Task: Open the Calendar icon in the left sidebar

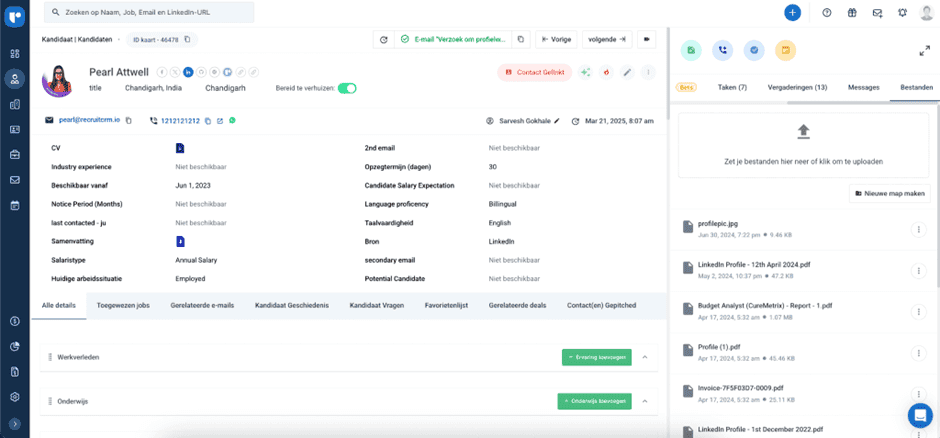Action: (x=15, y=206)
